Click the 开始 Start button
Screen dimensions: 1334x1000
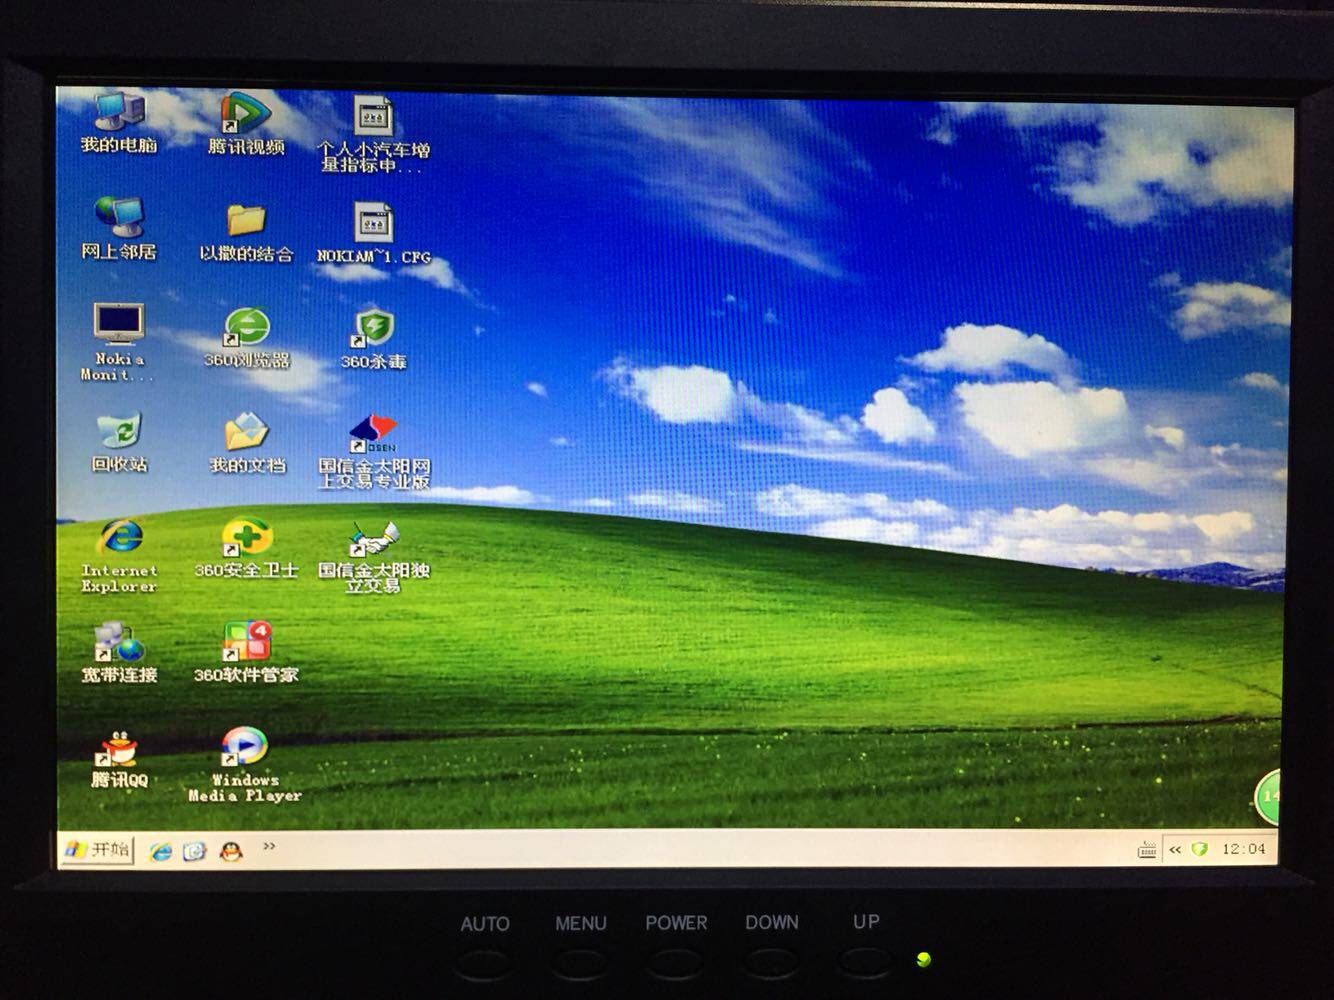[97, 850]
